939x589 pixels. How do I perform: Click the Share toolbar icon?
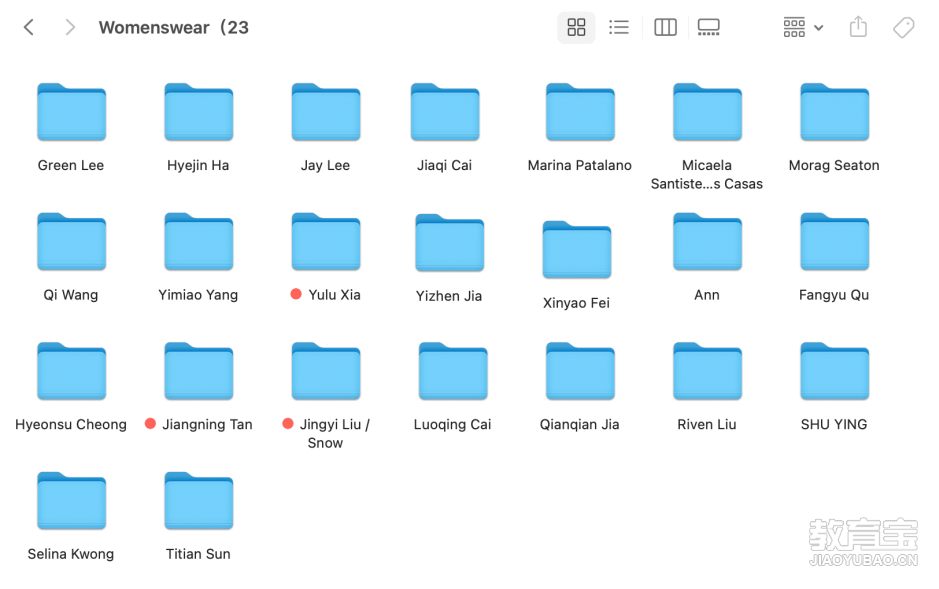coord(858,26)
